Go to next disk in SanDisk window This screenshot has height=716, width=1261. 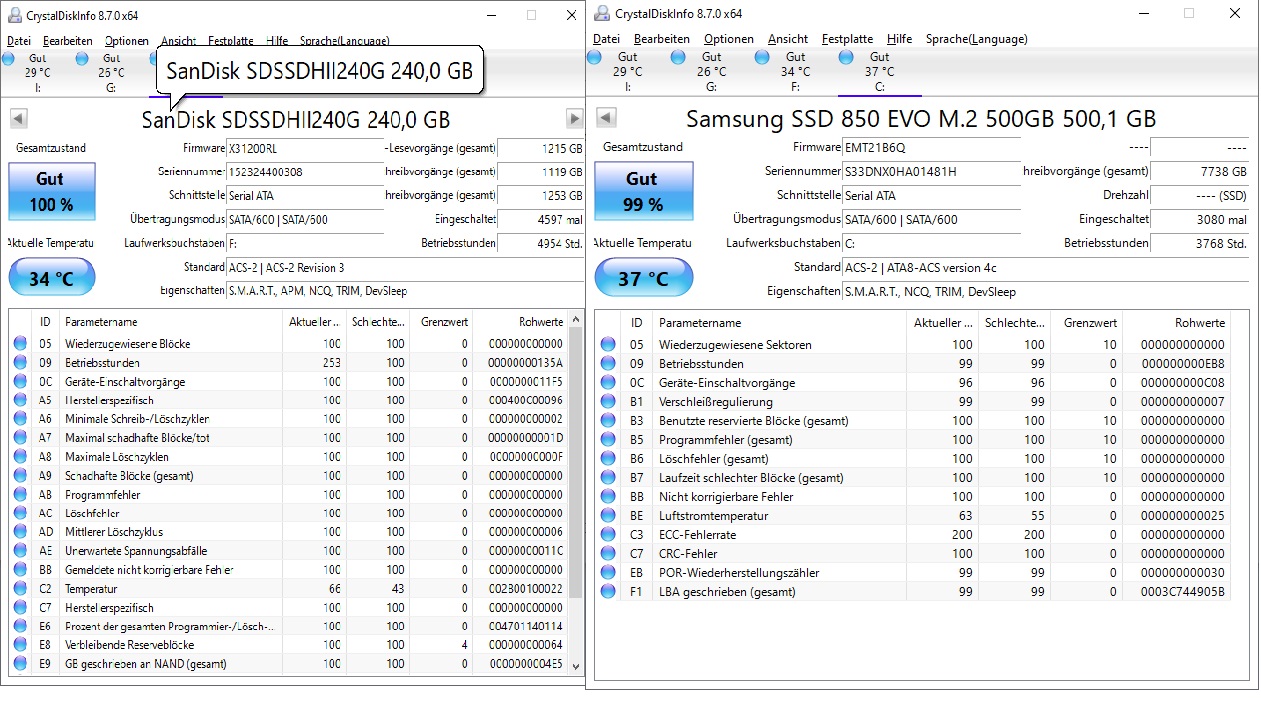(x=574, y=119)
